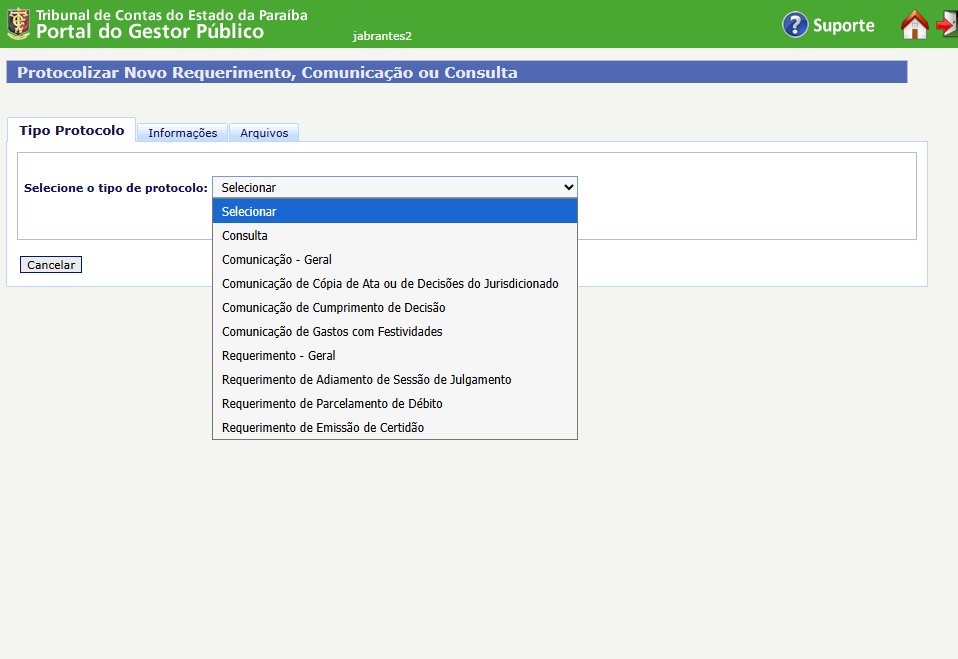
Task: Choose the Consulta option
Action: tap(395, 236)
